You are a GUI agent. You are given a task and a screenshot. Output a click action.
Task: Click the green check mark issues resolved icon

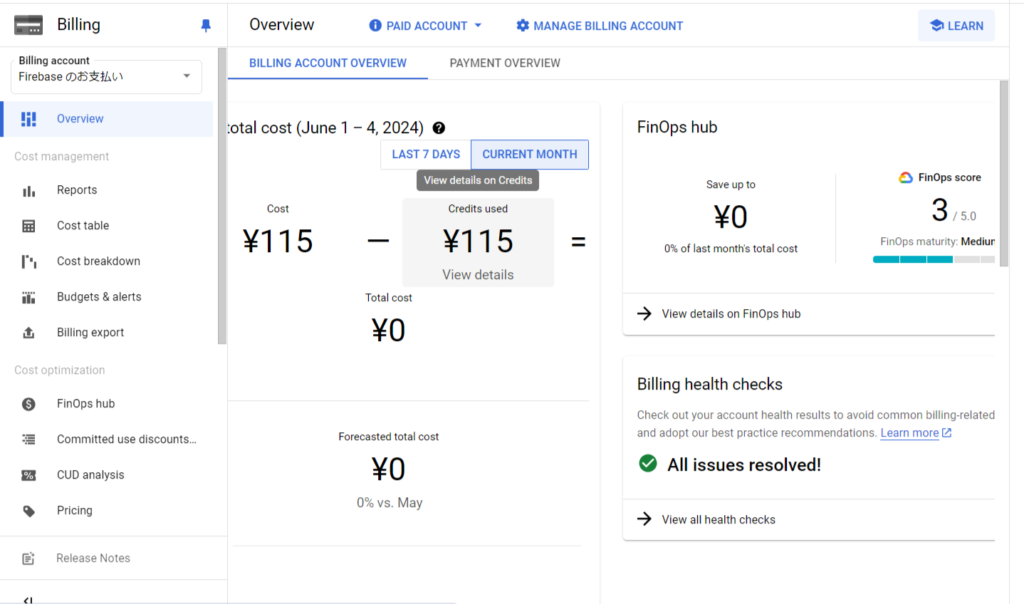coord(648,464)
